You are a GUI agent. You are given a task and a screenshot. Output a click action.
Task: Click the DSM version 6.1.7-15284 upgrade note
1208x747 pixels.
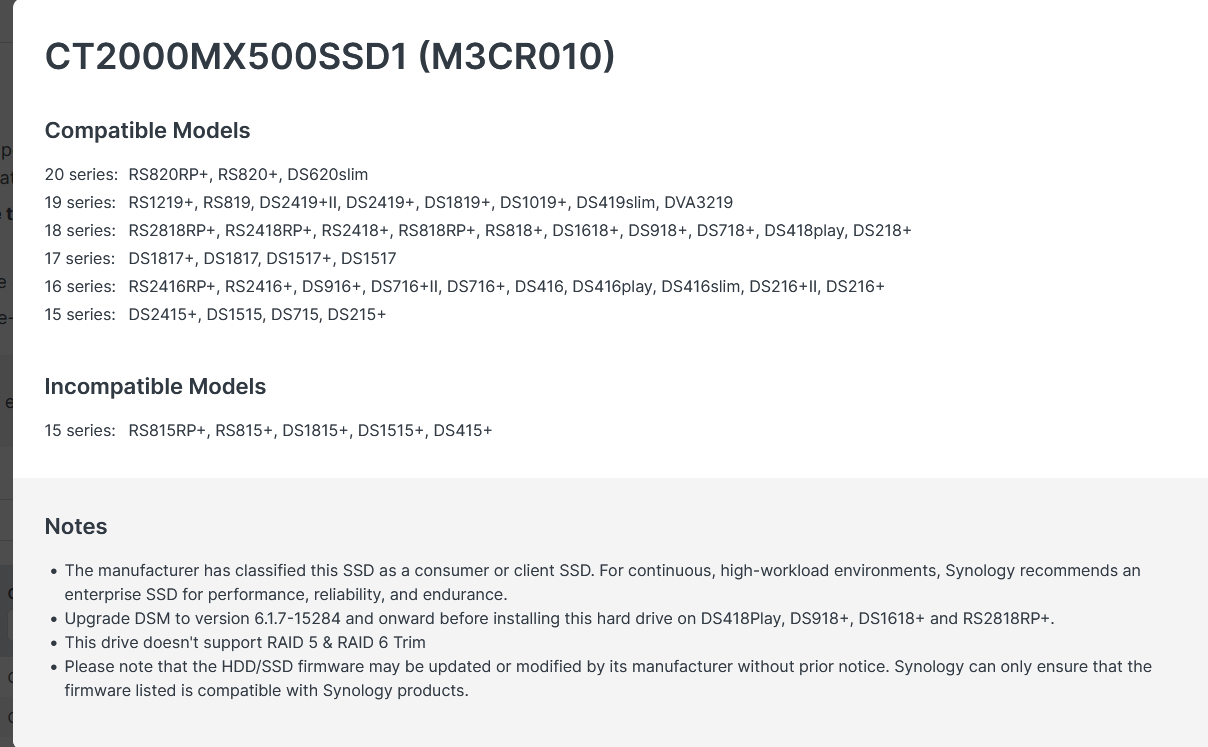point(559,618)
